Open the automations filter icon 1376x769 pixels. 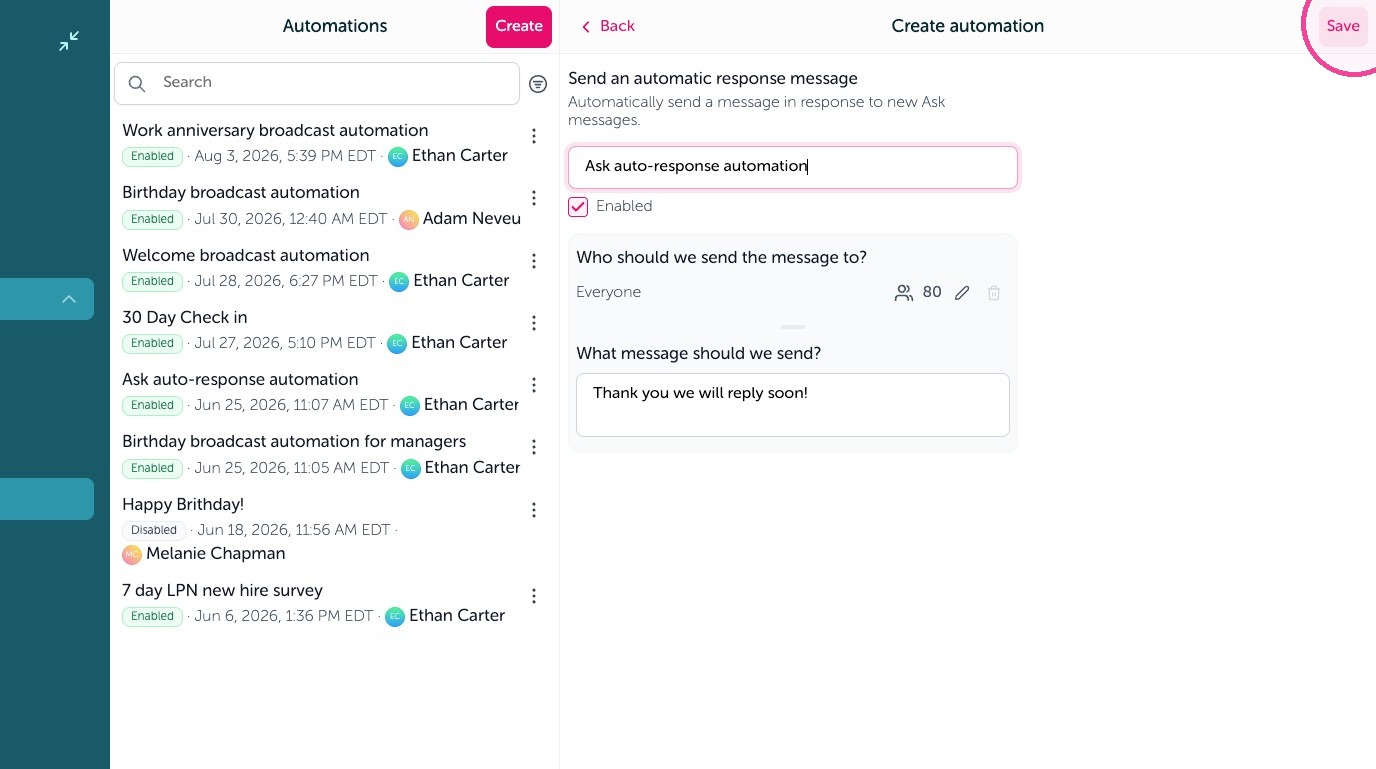pyautogui.click(x=538, y=85)
